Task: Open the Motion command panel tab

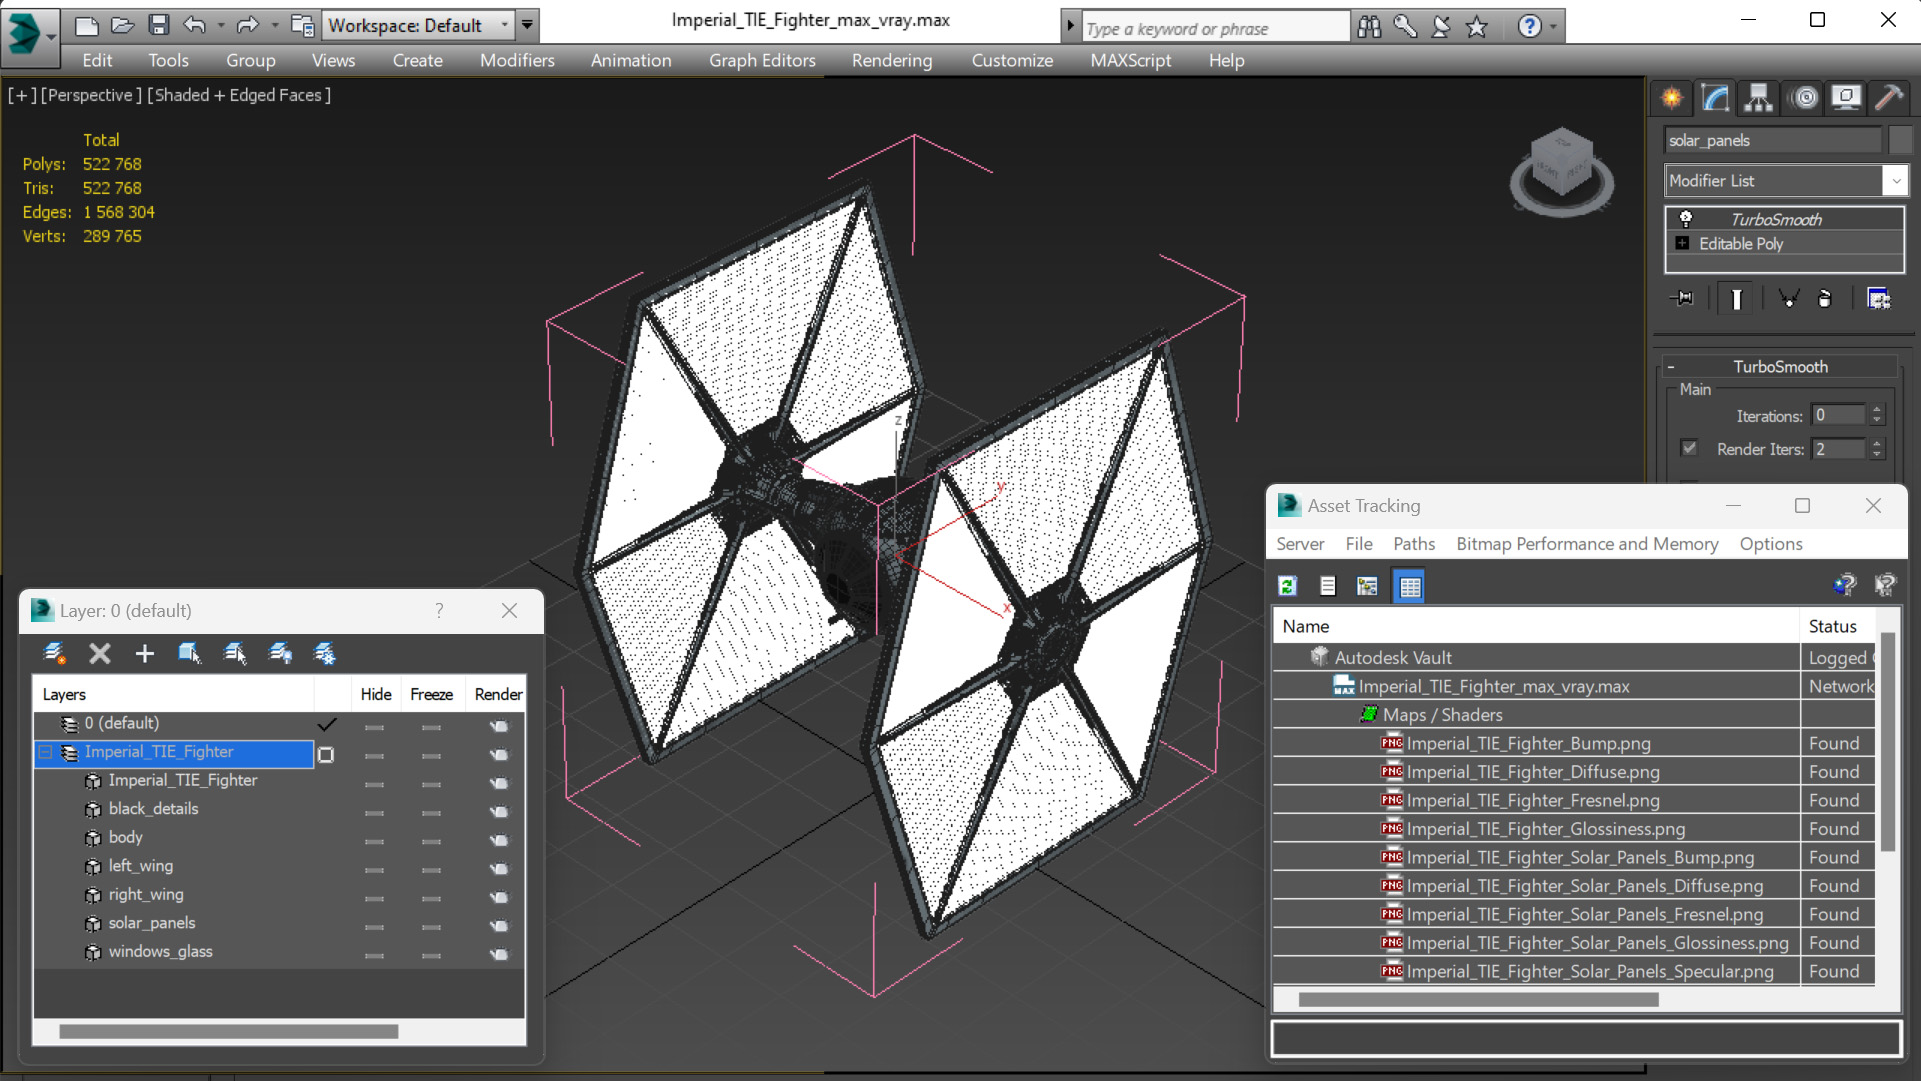Action: click(x=1804, y=98)
